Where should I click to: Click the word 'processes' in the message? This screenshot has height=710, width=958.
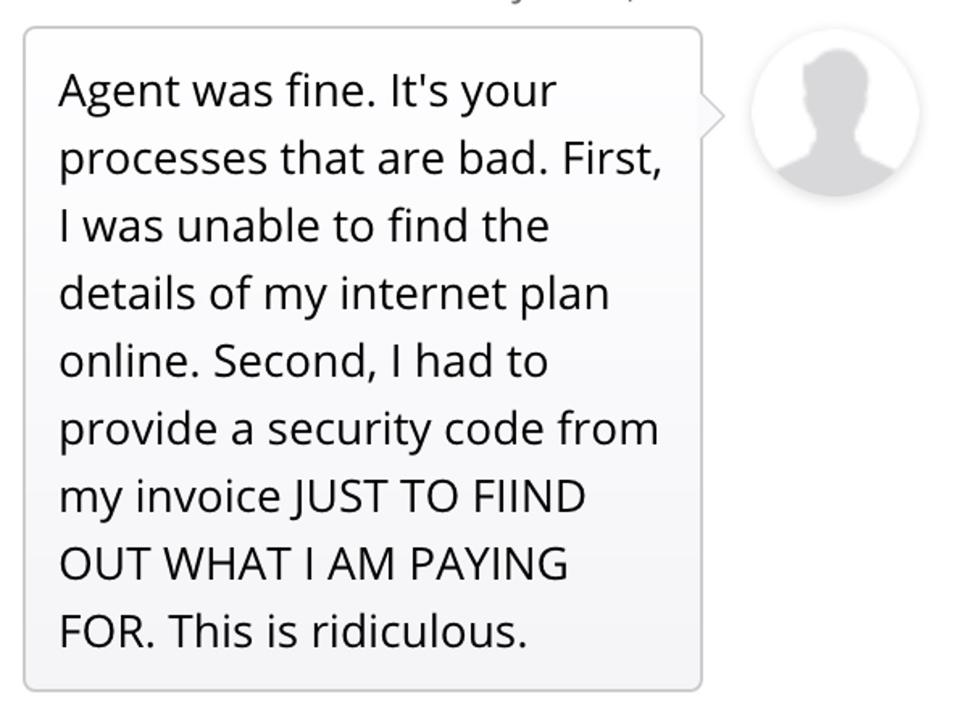pyautogui.click(x=163, y=160)
